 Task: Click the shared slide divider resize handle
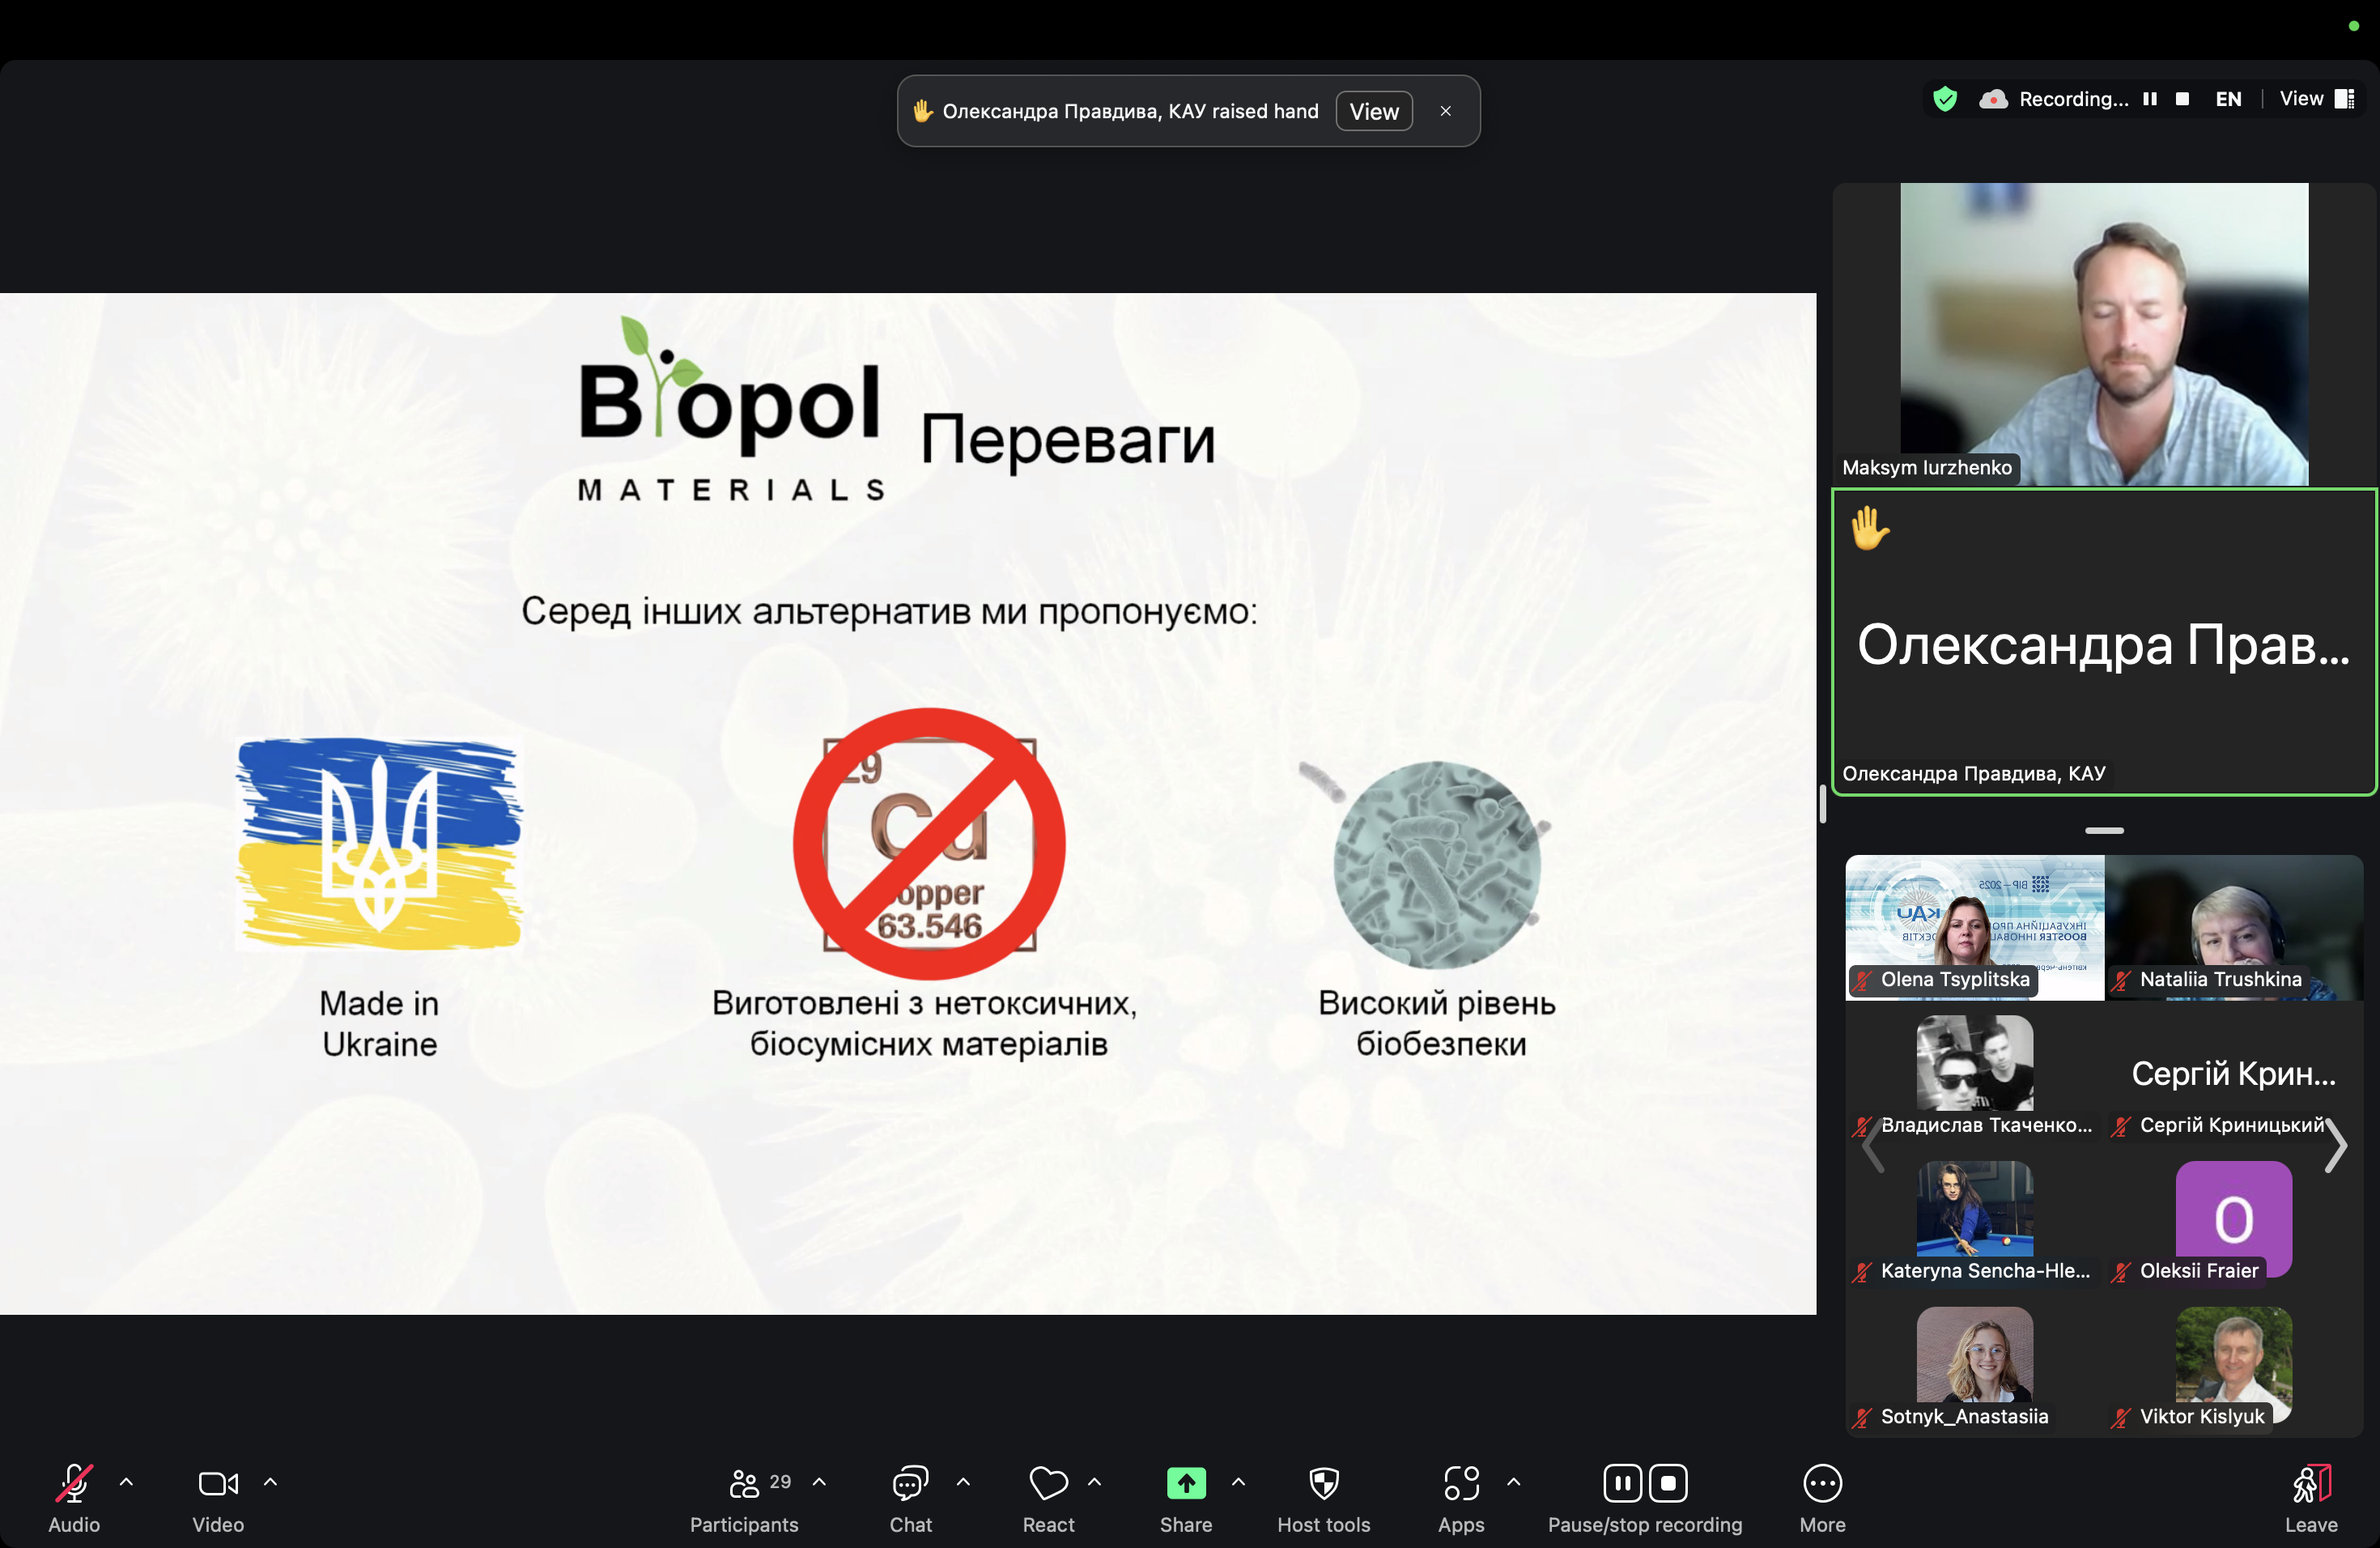[x=1823, y=804]
